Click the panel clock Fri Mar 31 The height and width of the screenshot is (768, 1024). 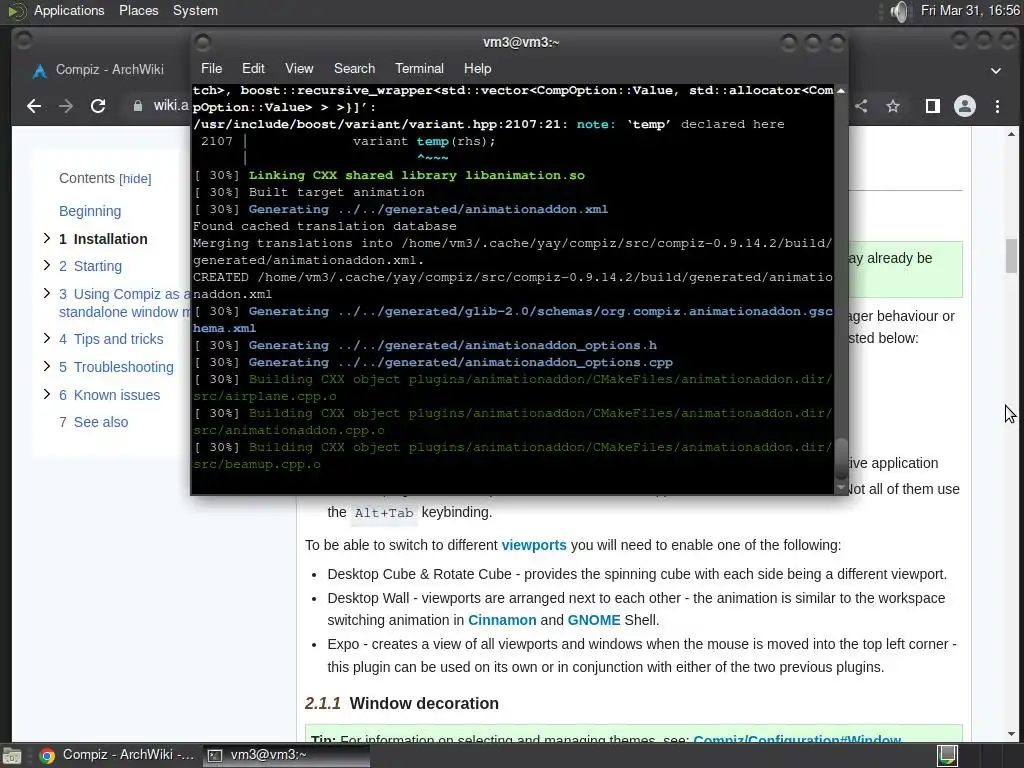[970, 11]
